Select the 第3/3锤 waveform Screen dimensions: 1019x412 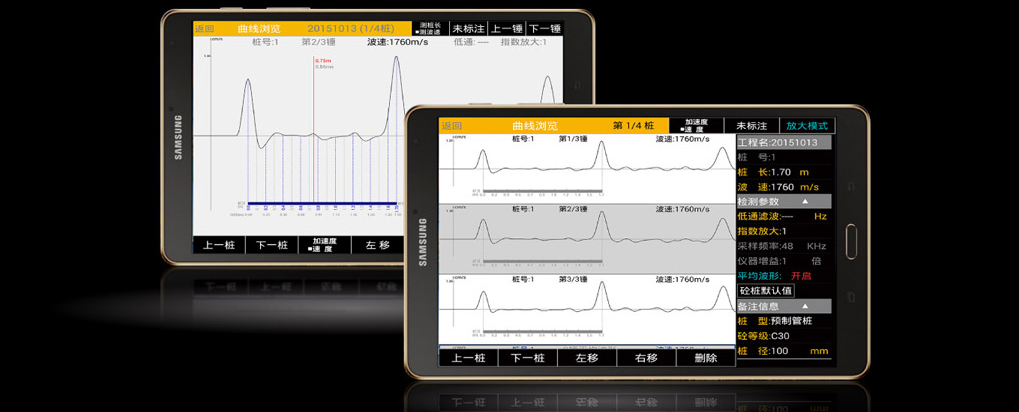click(587, 309)
